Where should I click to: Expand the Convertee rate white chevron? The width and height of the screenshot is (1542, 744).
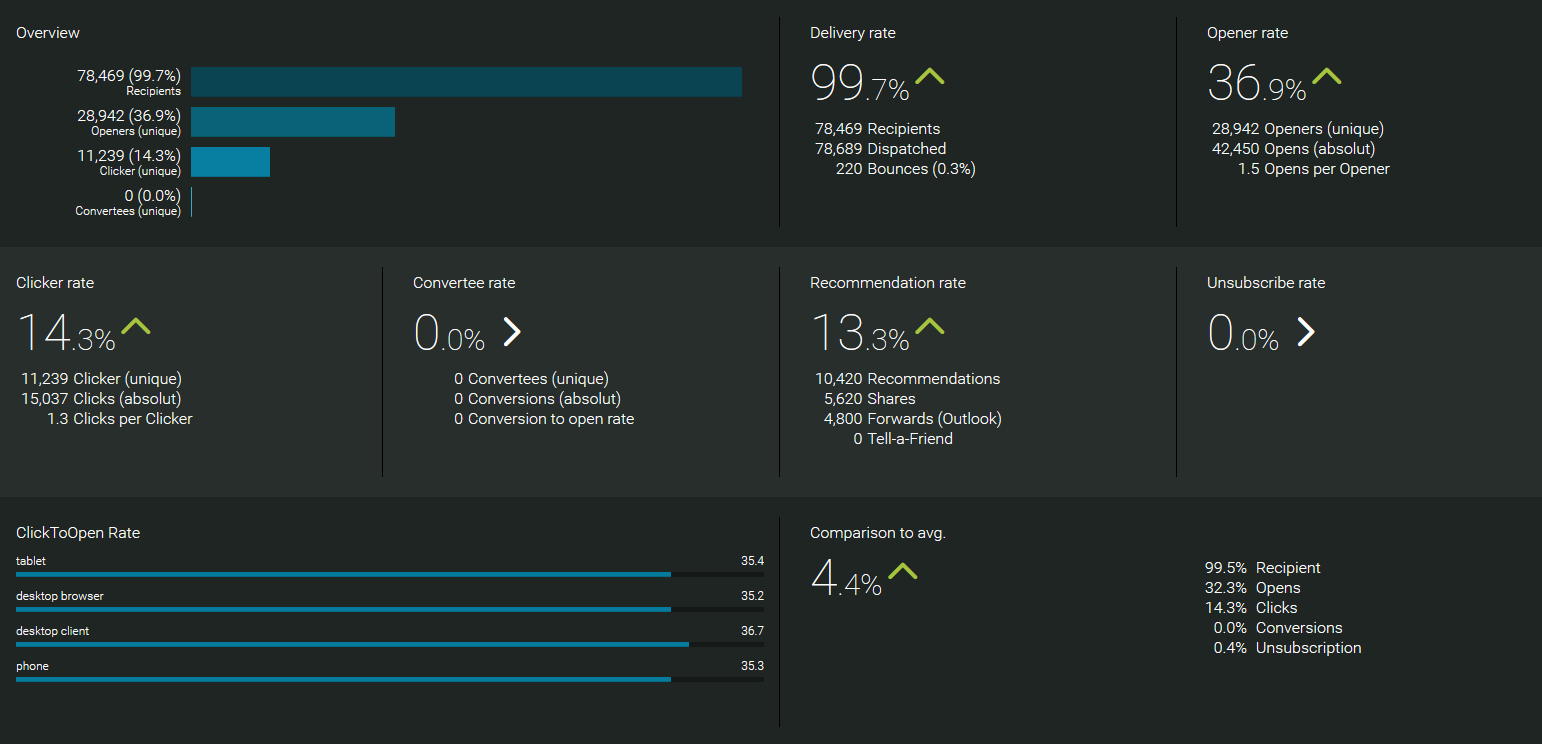511,331
